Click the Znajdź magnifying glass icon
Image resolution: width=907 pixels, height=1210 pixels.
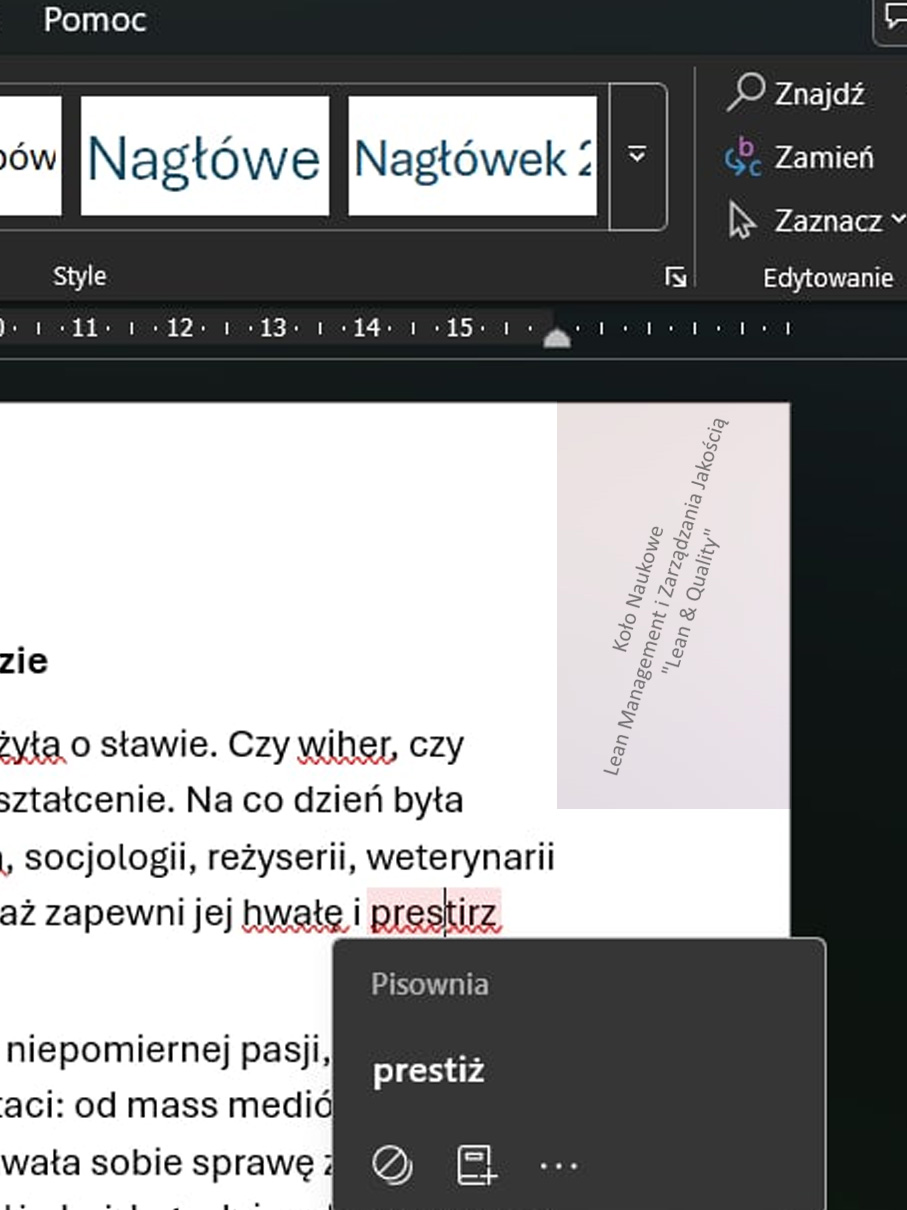pos(745,92)
